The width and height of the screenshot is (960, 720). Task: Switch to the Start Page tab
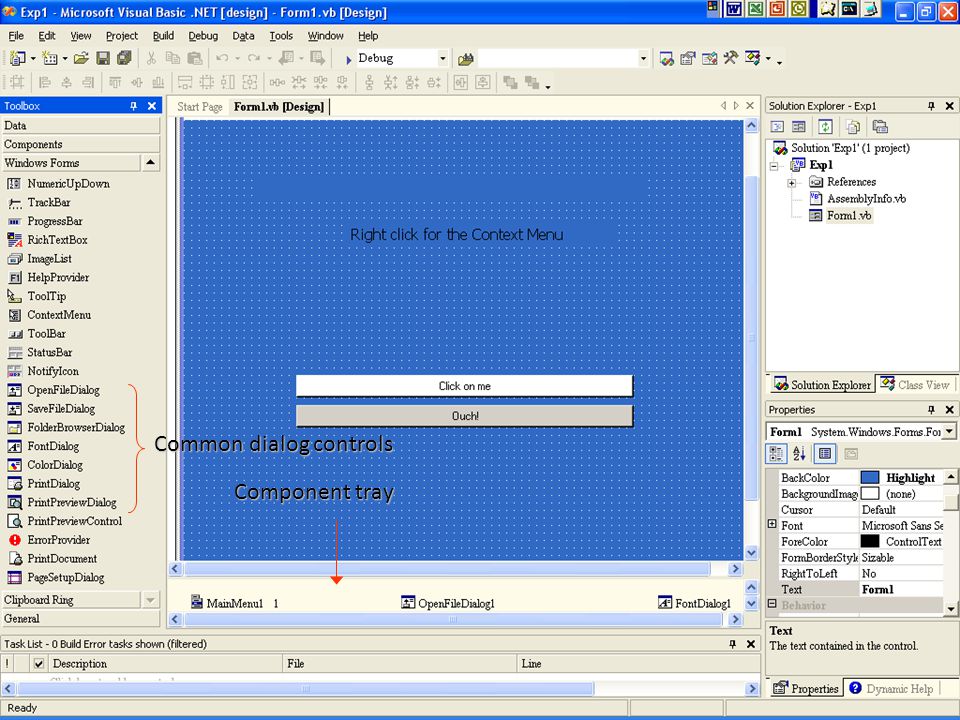pos(200,107)
